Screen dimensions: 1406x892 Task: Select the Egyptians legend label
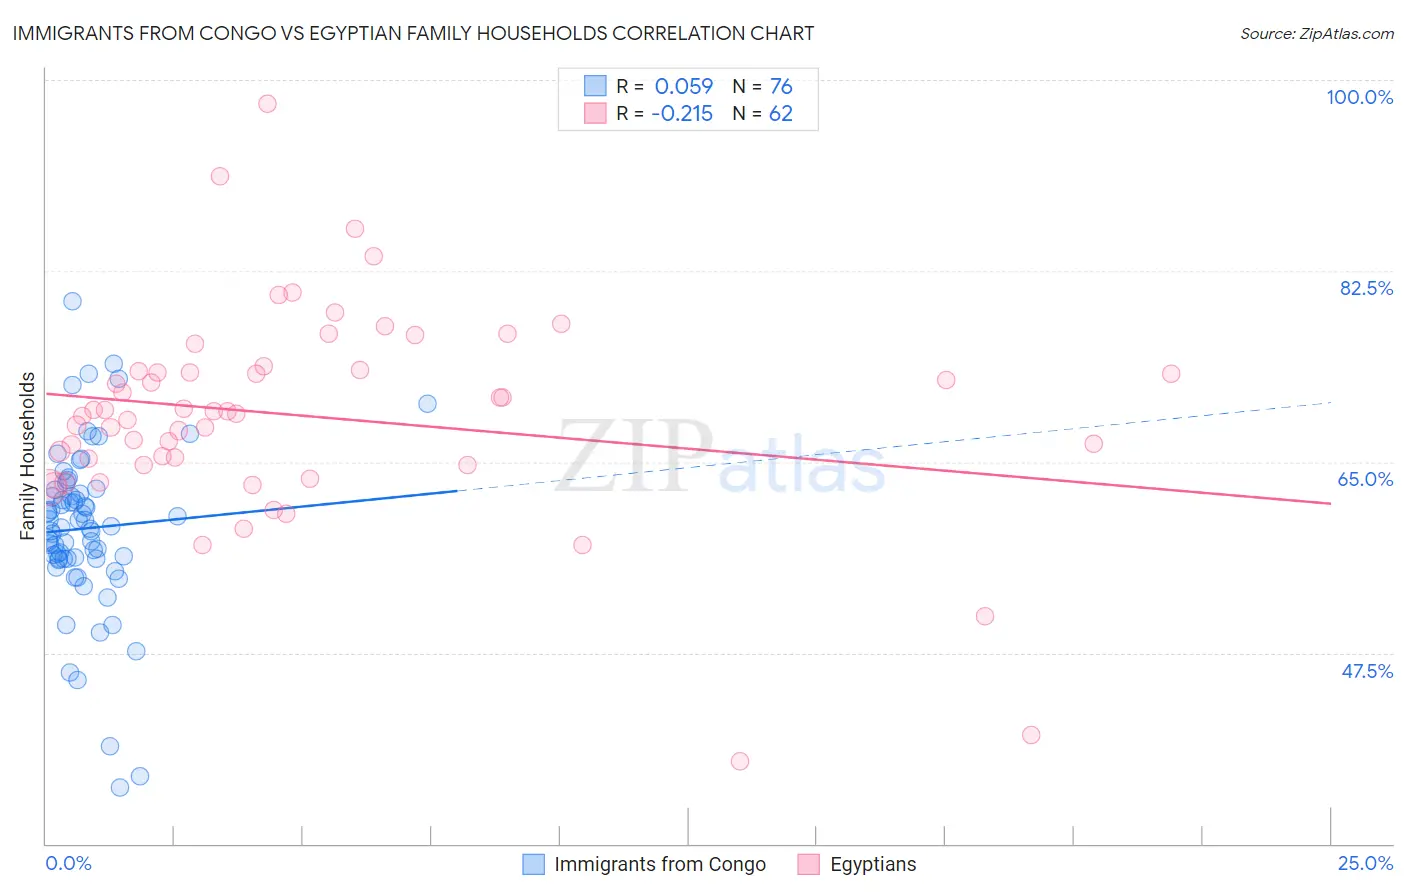[873, 864]
